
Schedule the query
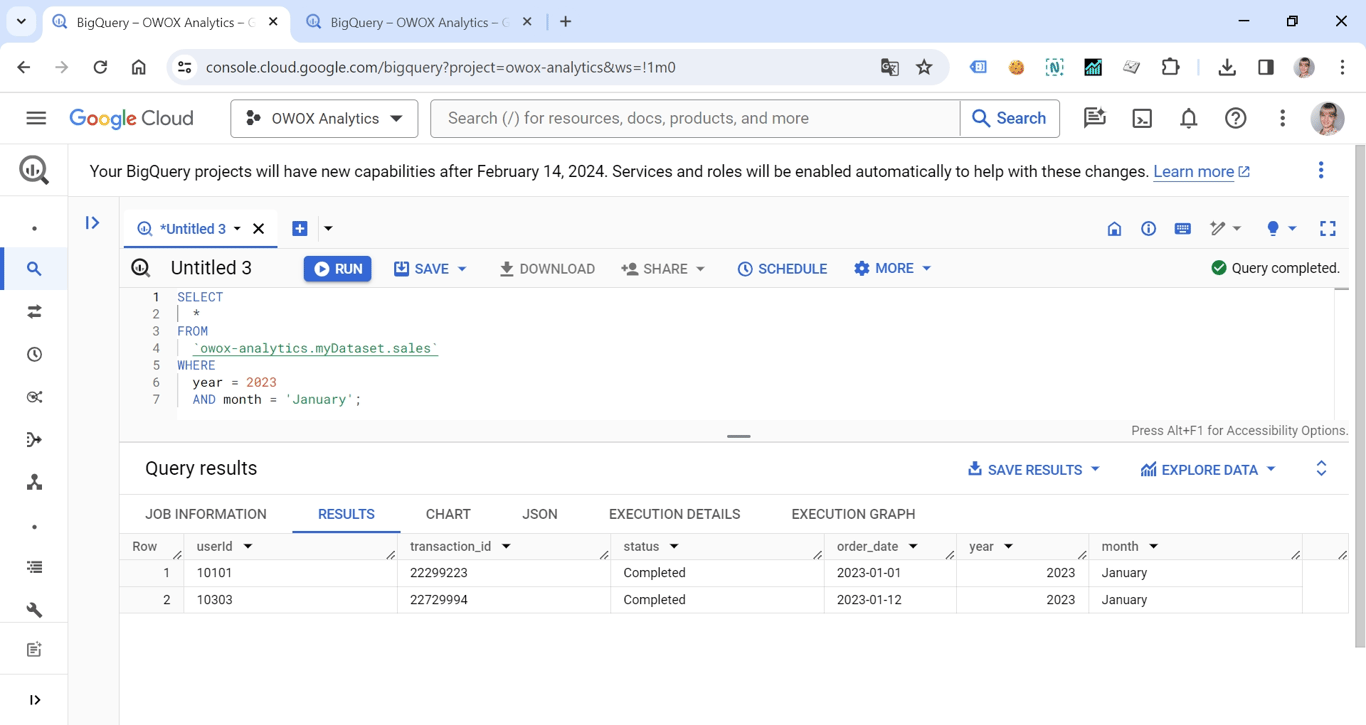pos(782,269)
